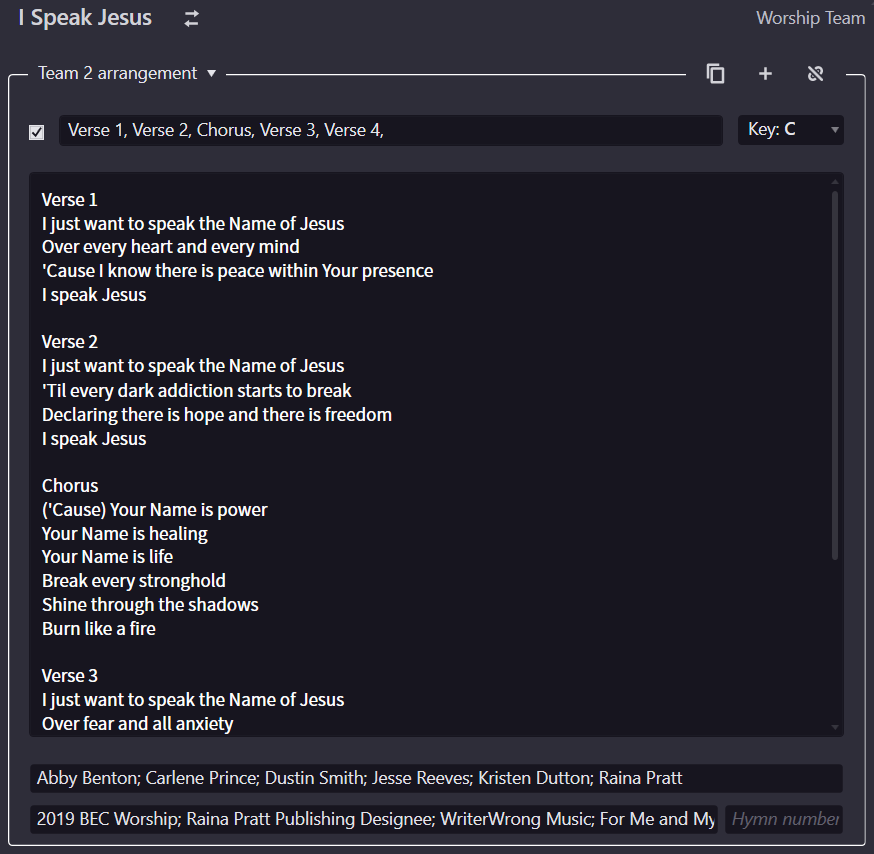
Task: Click the line 'Over fear and all anxiety'
Action: tap(138, 724)
